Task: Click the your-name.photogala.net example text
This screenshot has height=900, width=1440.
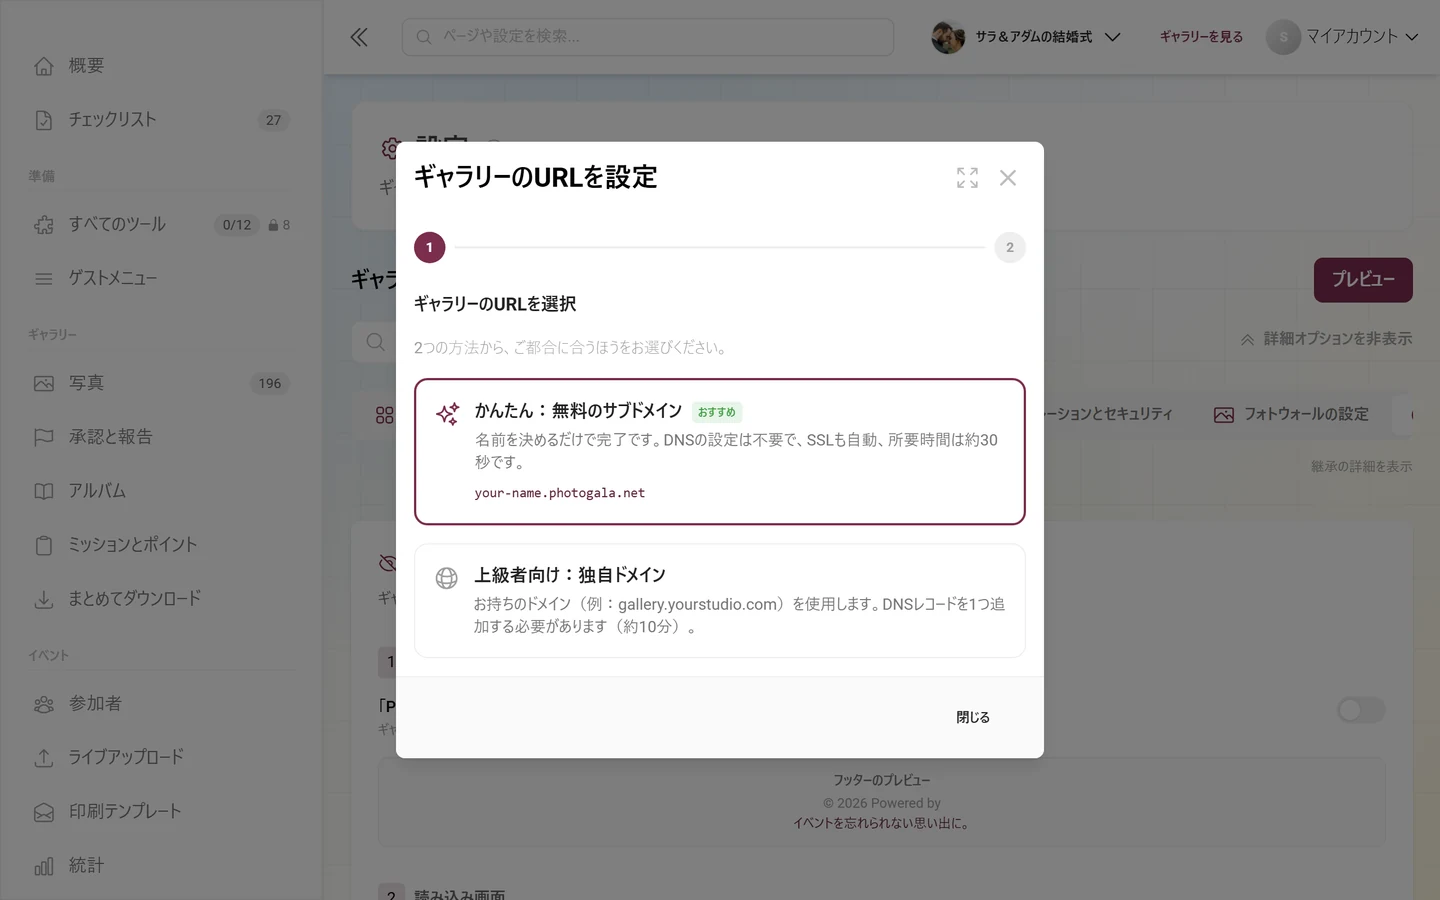Action: tap(560, 493)
